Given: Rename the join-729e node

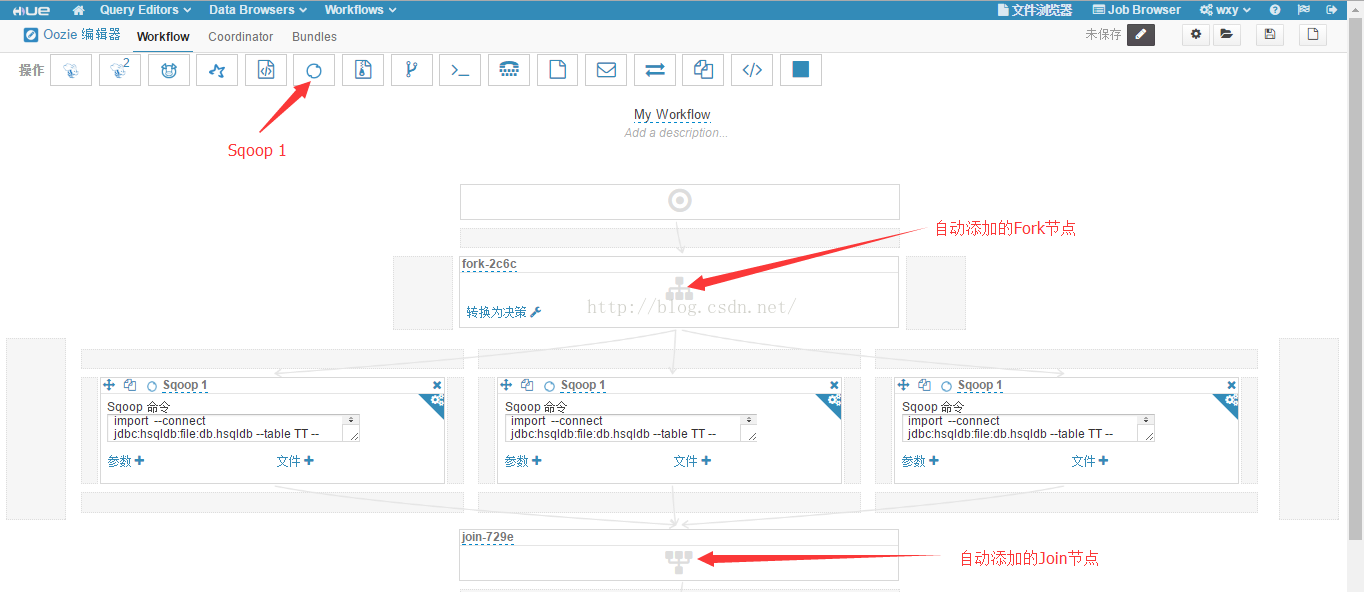Looking at the screenshot, I should (x=488, y=537).
